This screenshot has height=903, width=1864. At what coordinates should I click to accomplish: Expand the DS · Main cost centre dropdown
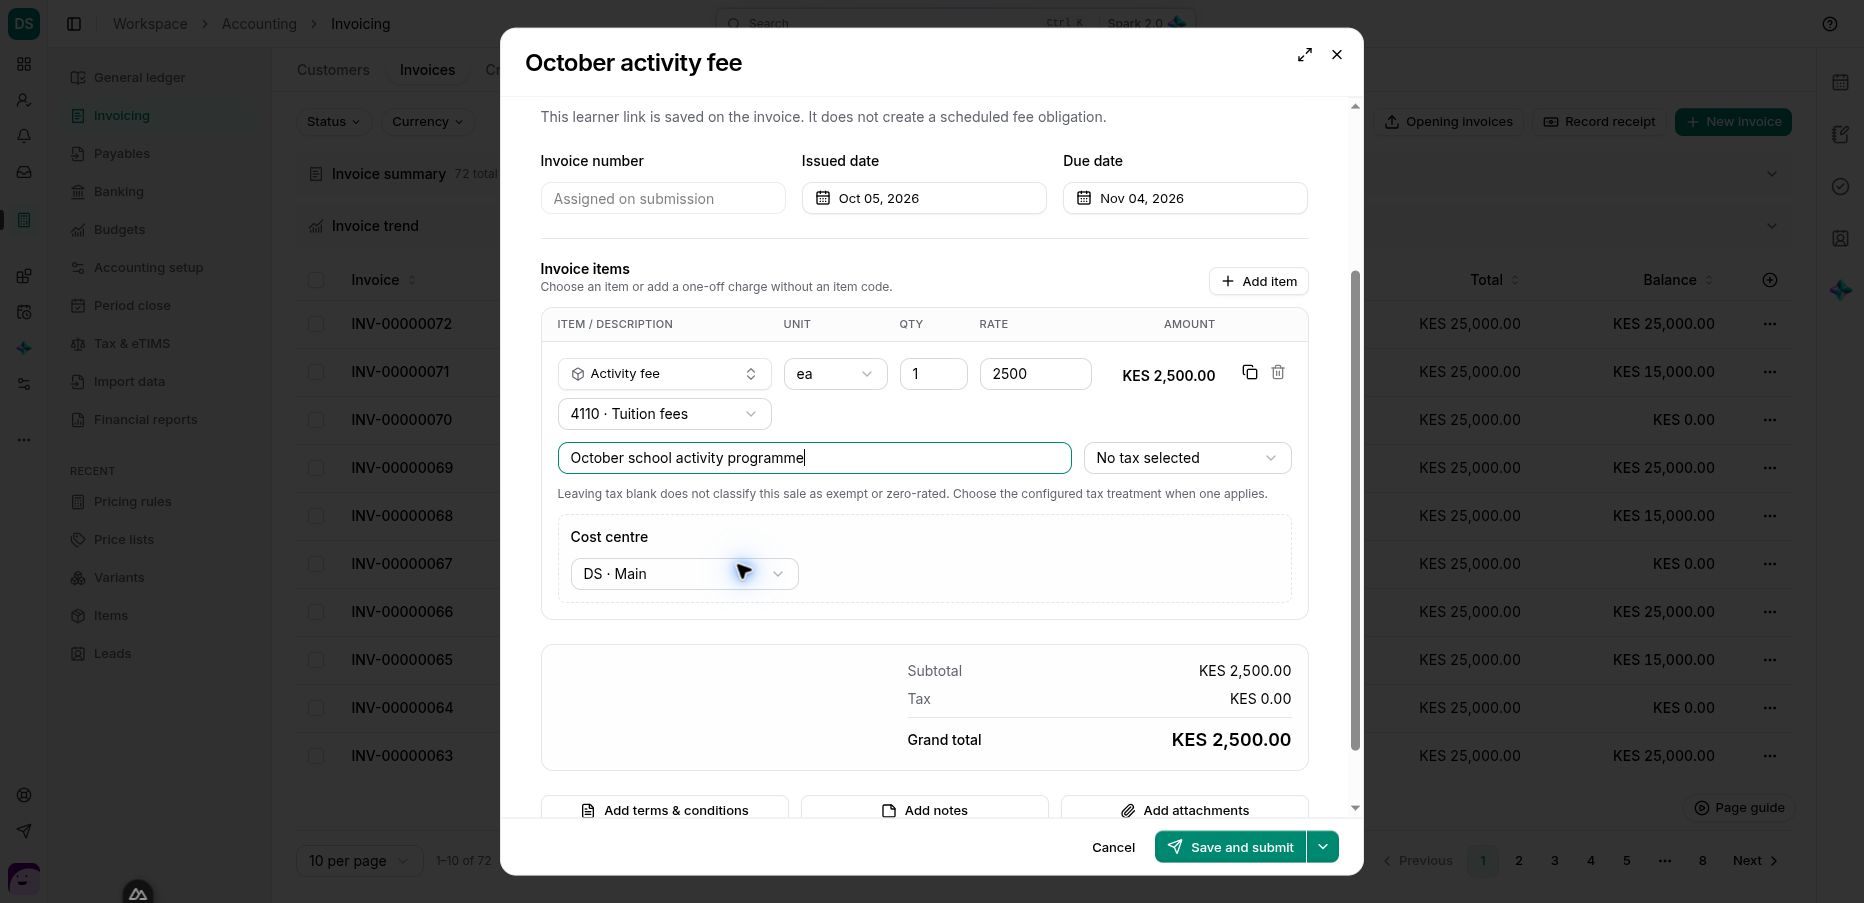pos(684,574)
